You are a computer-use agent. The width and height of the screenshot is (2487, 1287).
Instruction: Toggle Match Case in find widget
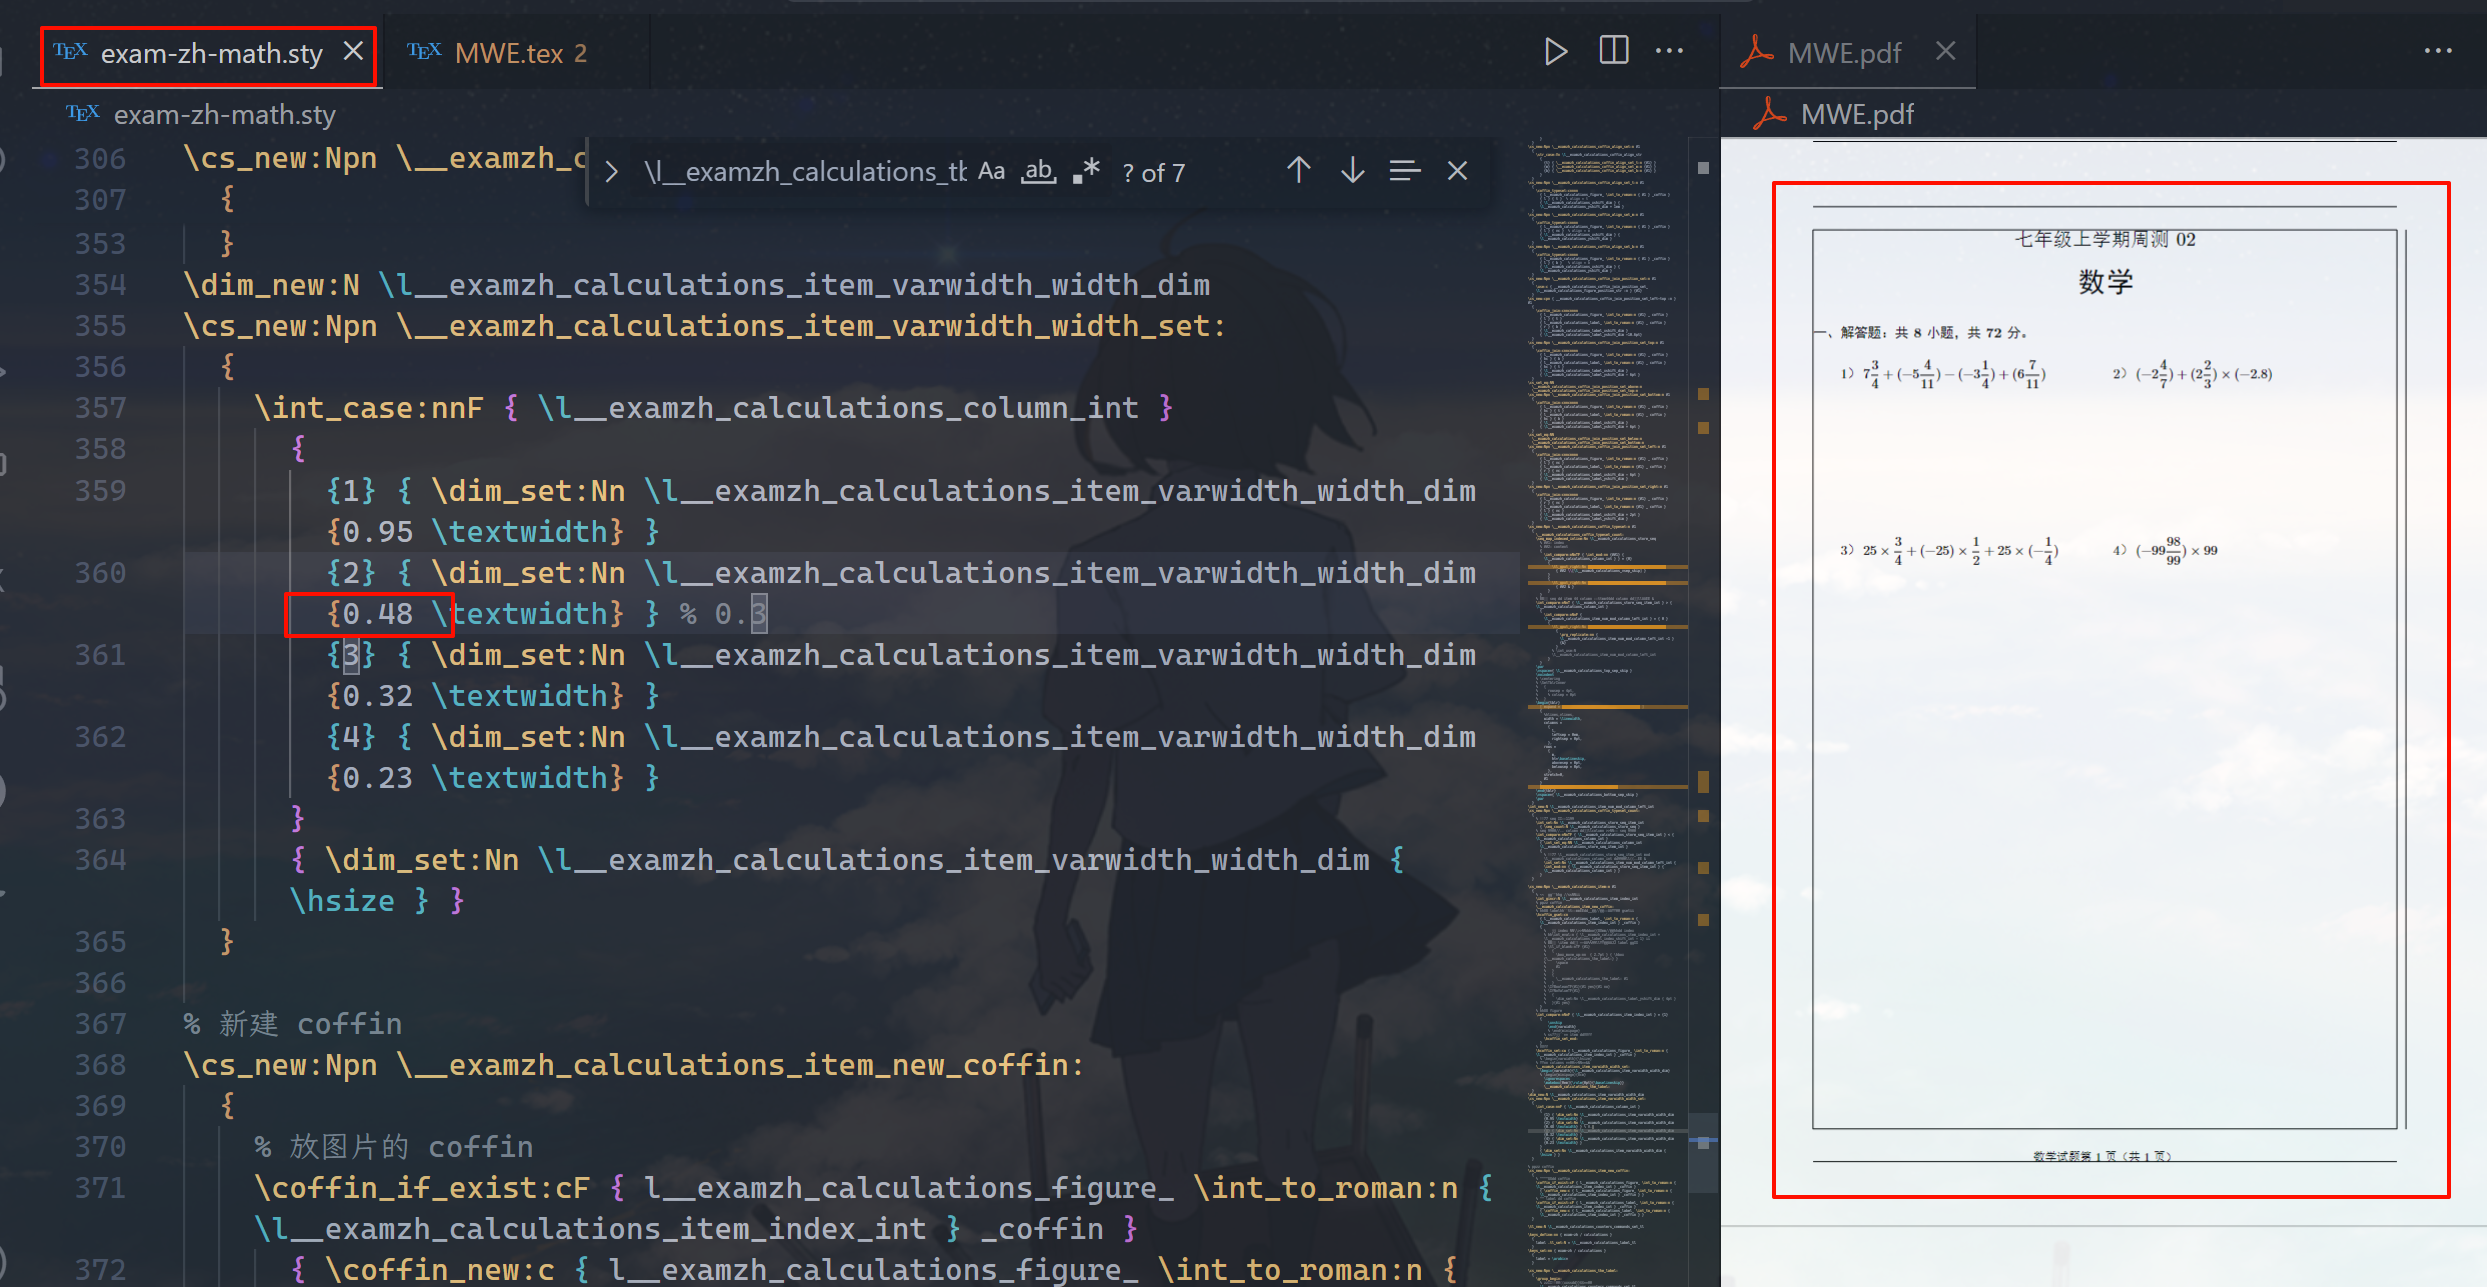(991, 172)
